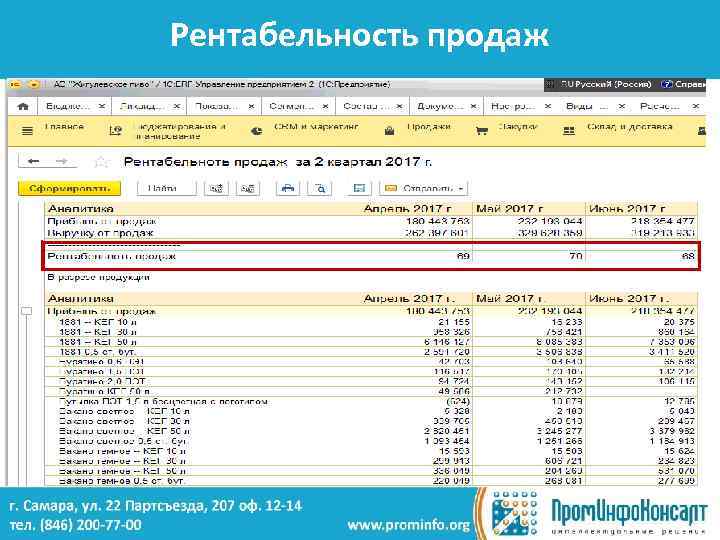
Task: Select row 1881 – КЕГ 50 л
Action: [98, 342]
